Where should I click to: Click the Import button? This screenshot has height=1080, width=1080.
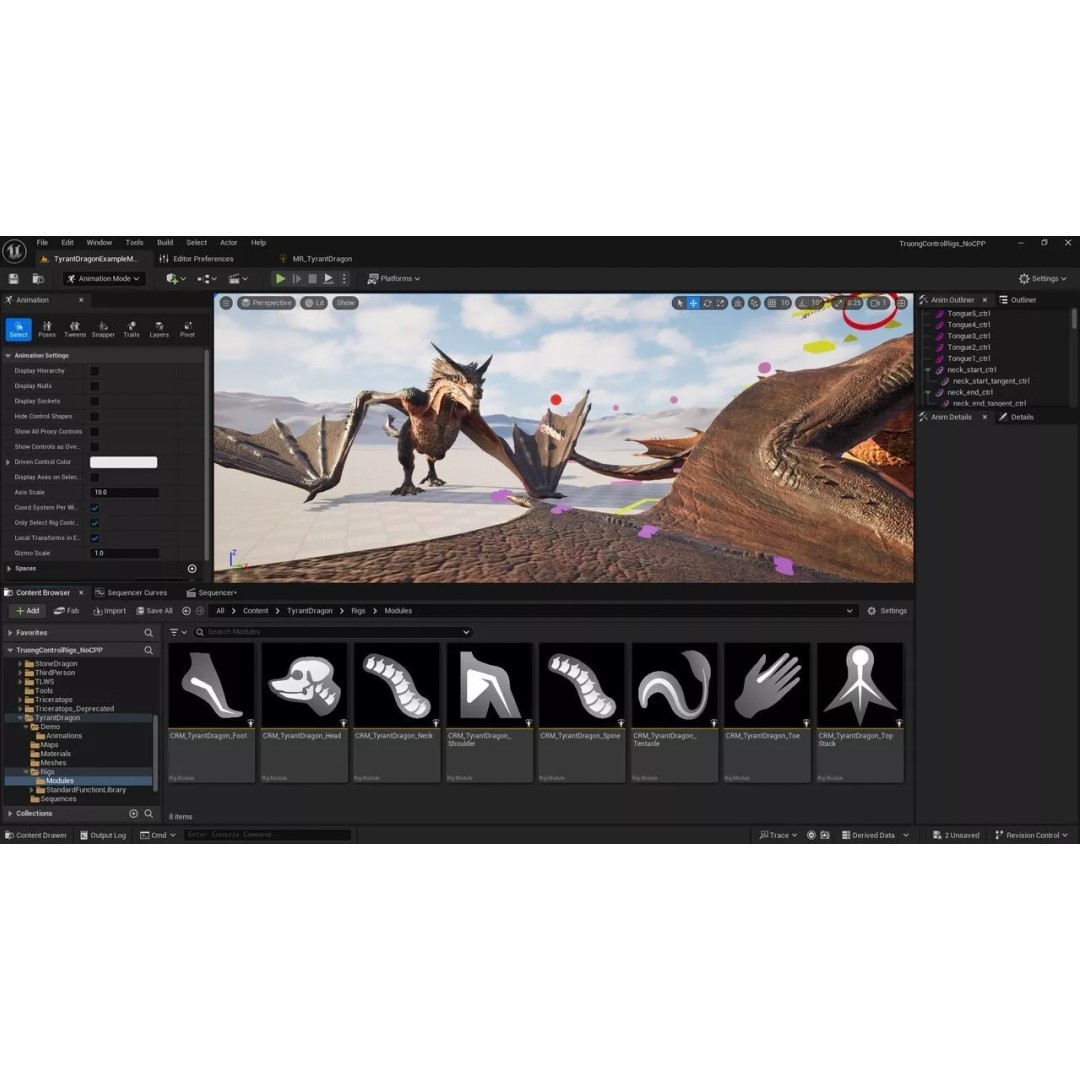point(110,611)
